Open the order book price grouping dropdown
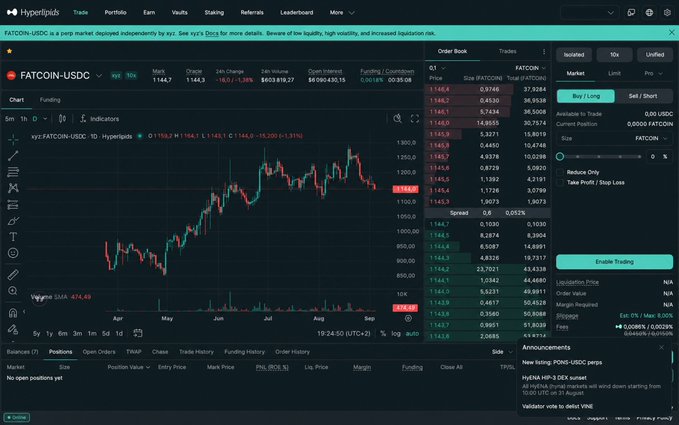This screenshot has height=425, width=679. click(437, 68)
